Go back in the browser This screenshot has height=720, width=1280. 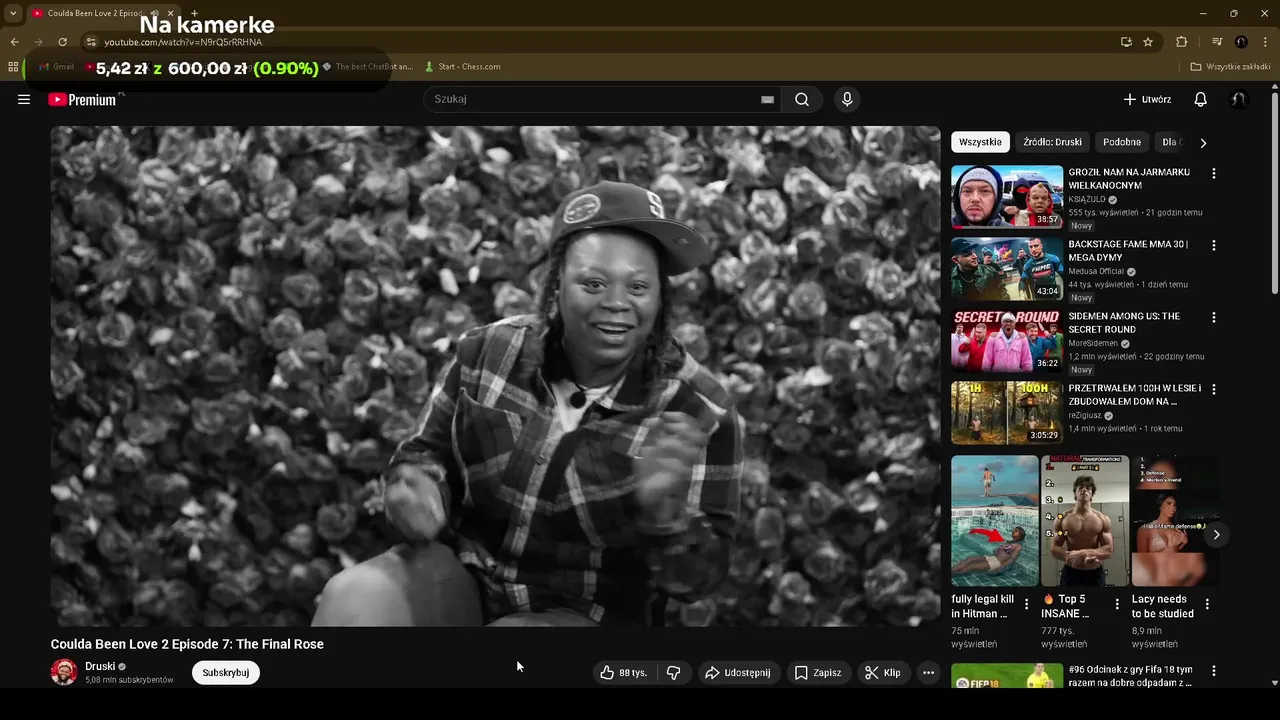click(14, 42)
